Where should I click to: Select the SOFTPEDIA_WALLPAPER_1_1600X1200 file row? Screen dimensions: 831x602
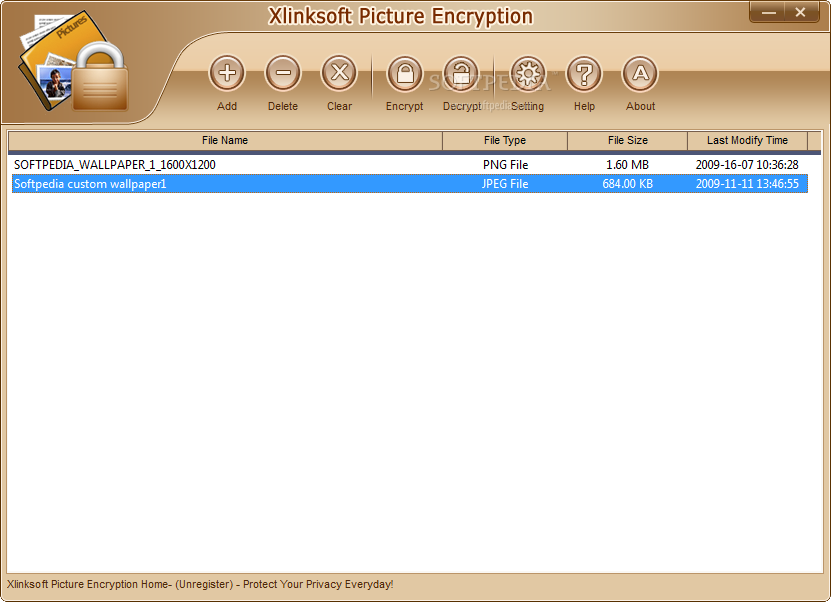(410, 165)
